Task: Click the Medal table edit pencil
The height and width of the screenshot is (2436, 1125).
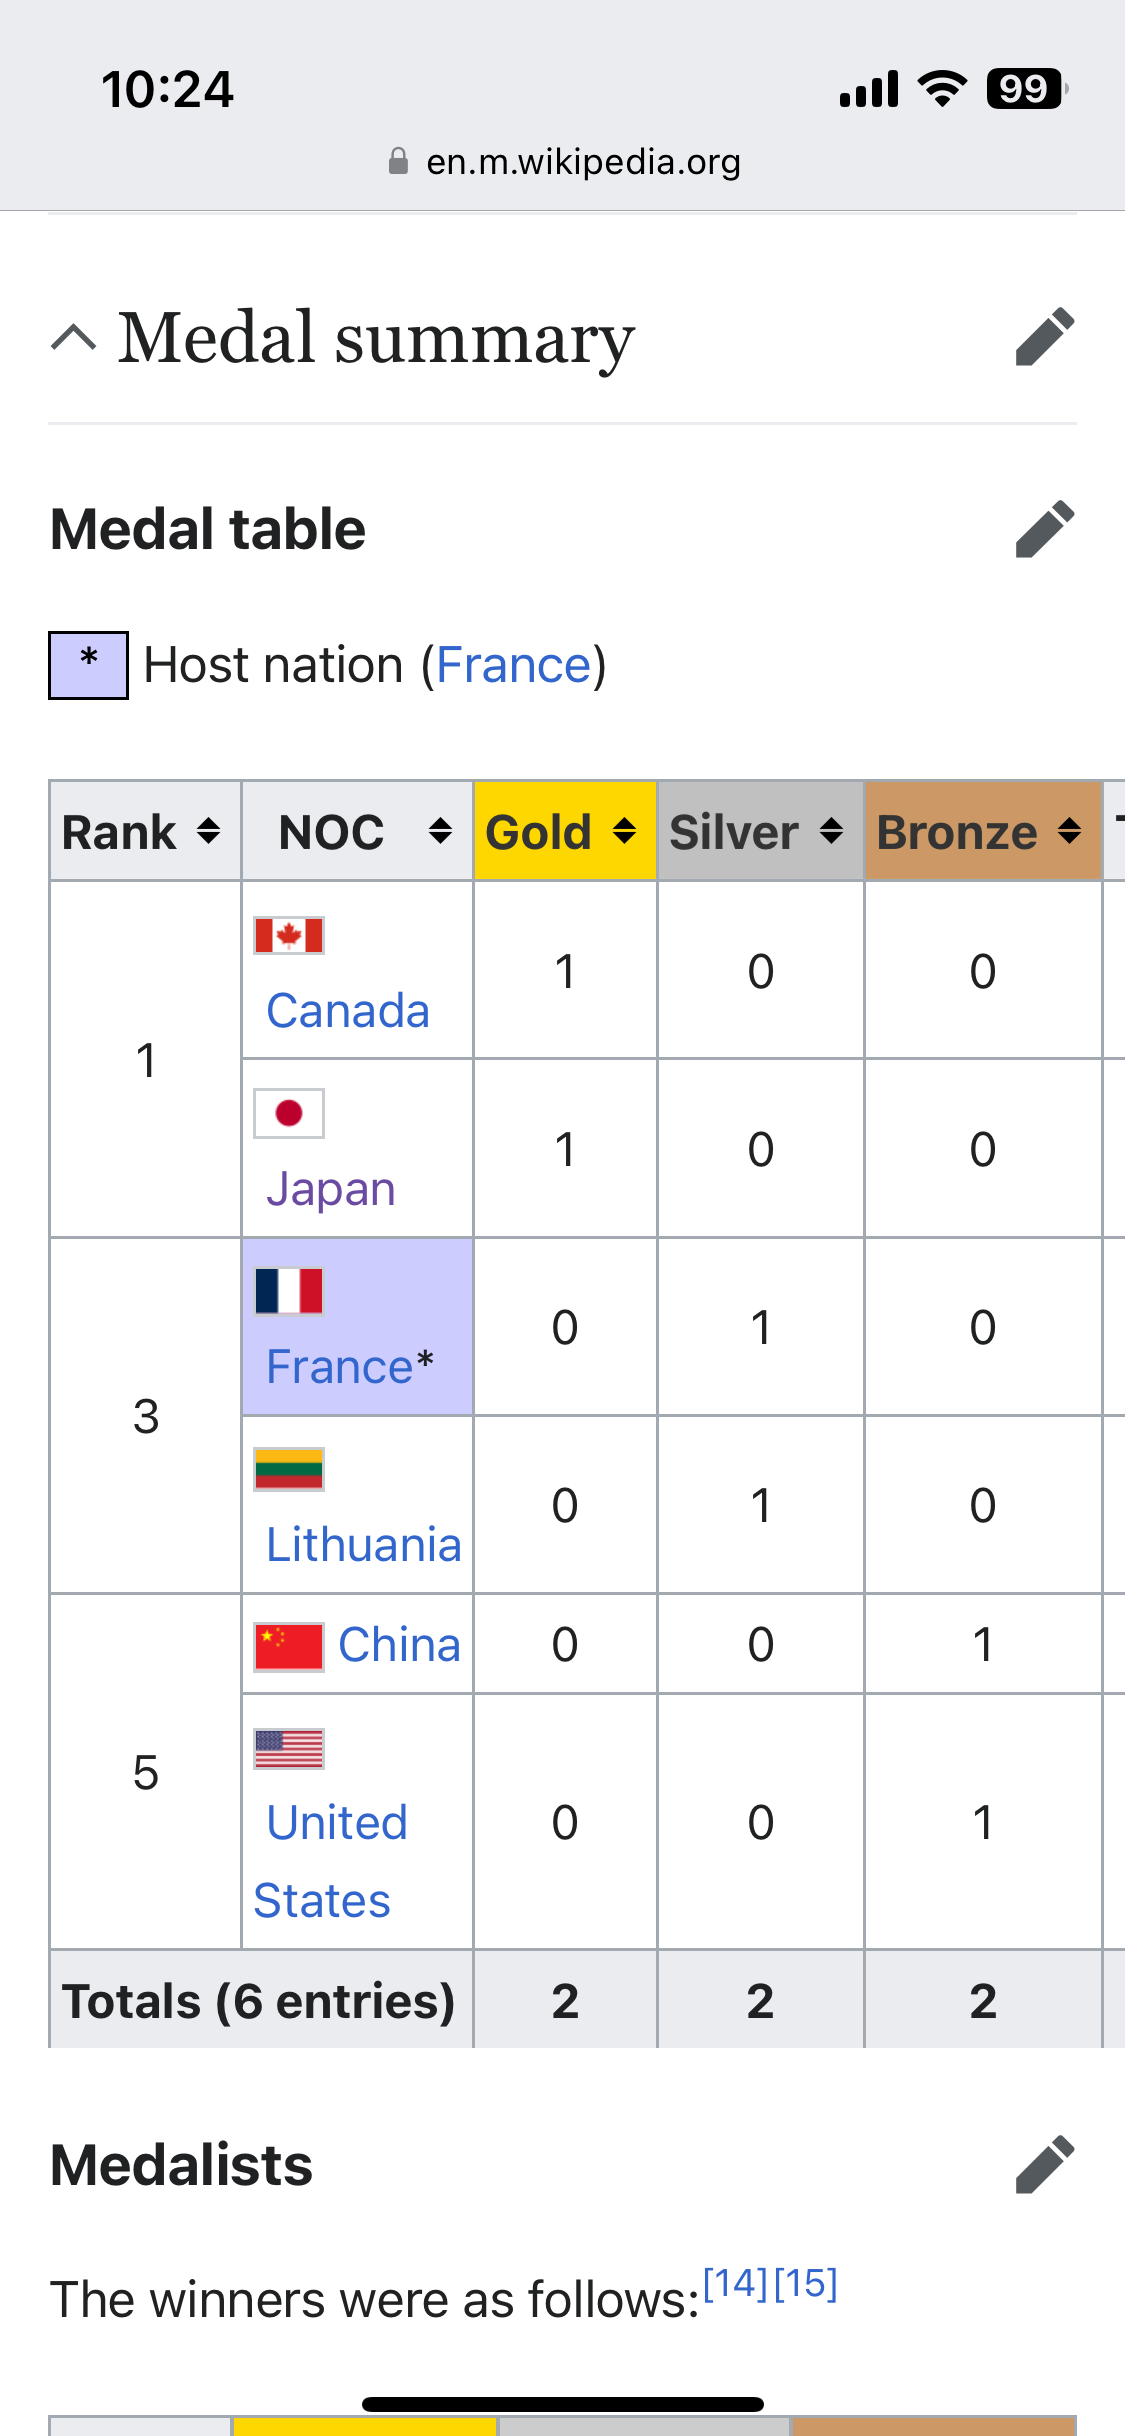Action: (1044, 529)
